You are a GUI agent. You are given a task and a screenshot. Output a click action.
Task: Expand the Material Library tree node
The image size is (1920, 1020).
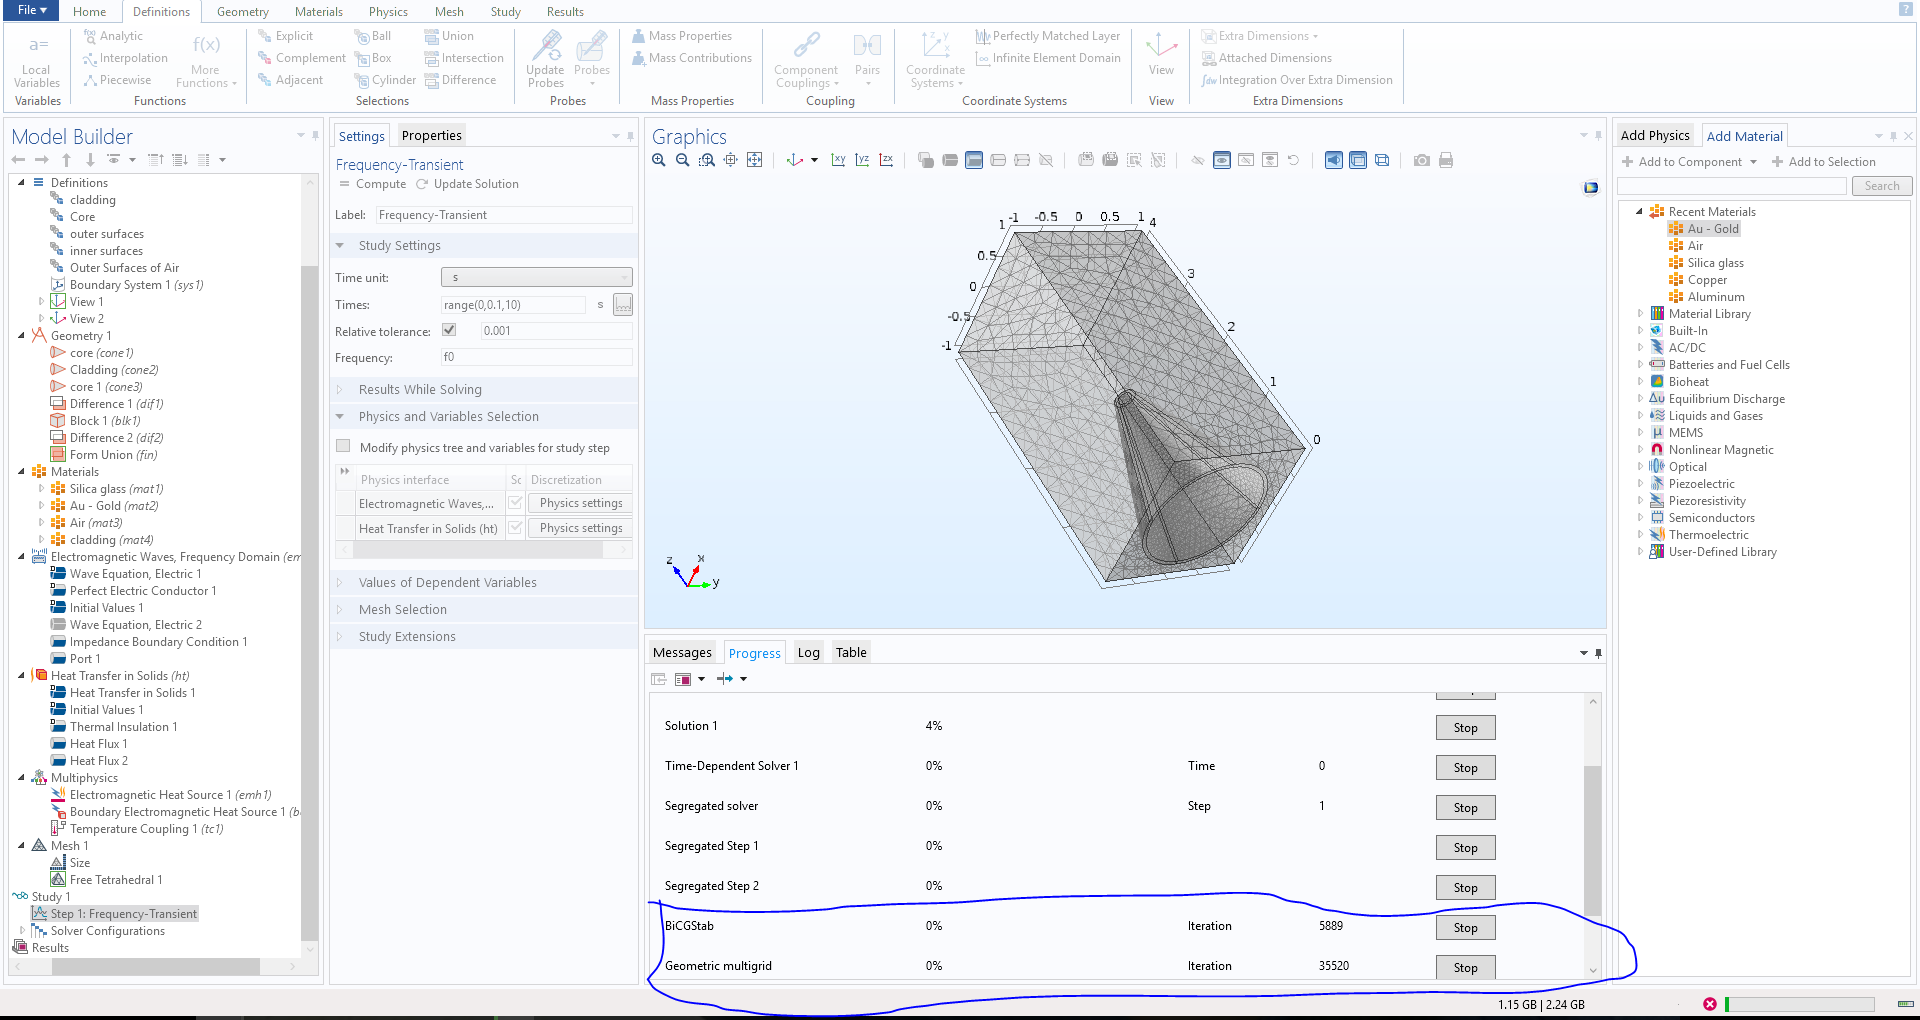(1640, 314)
